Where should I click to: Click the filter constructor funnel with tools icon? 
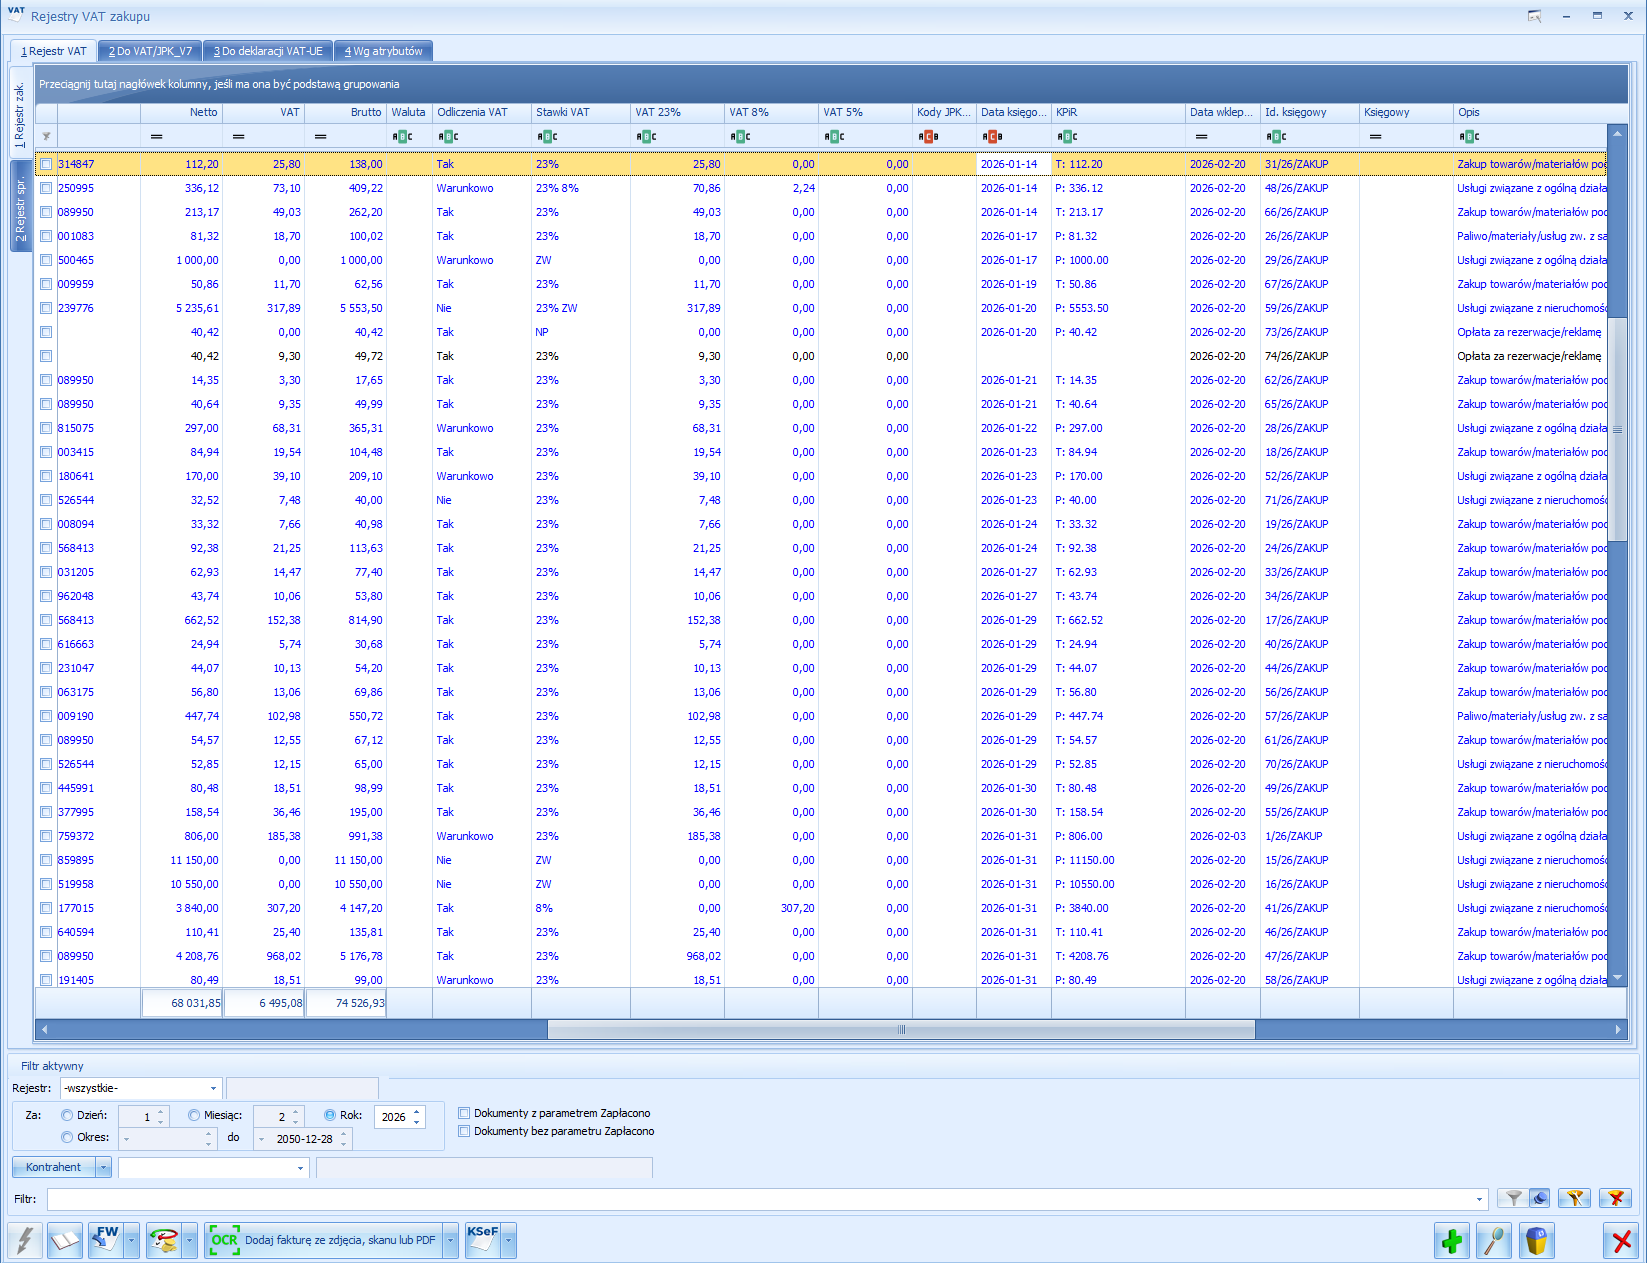coord(1574,1198)
